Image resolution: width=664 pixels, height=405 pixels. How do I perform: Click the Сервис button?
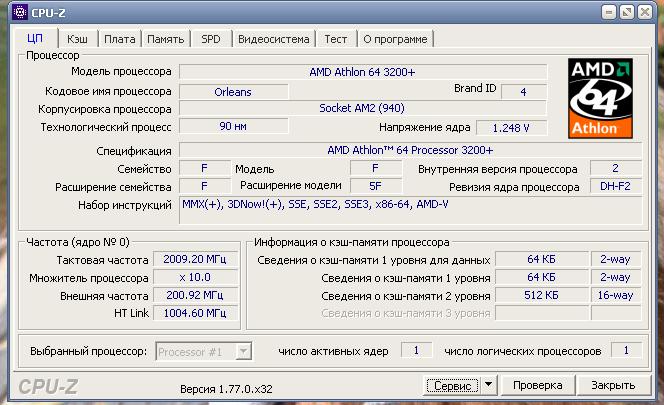coord(453,386)
